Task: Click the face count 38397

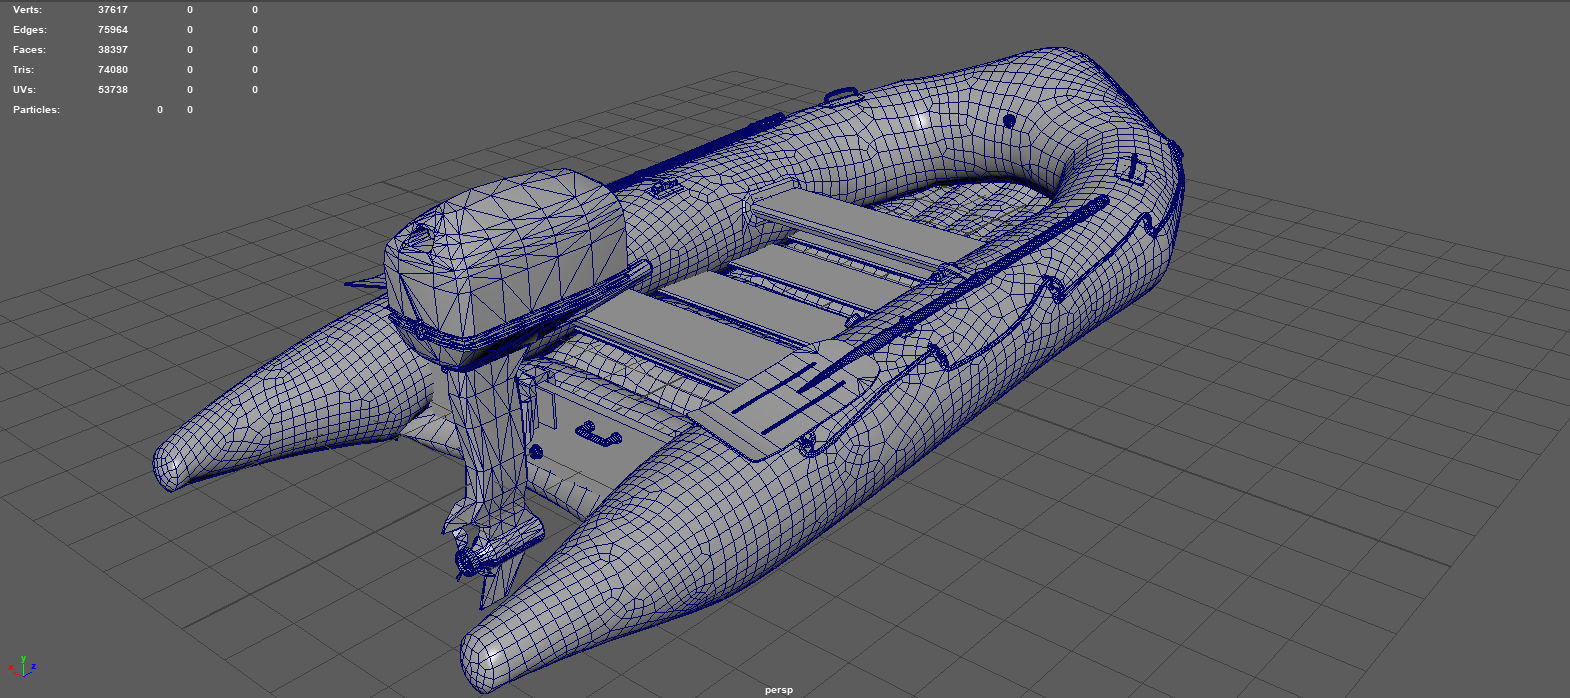Action: point(113,49)
